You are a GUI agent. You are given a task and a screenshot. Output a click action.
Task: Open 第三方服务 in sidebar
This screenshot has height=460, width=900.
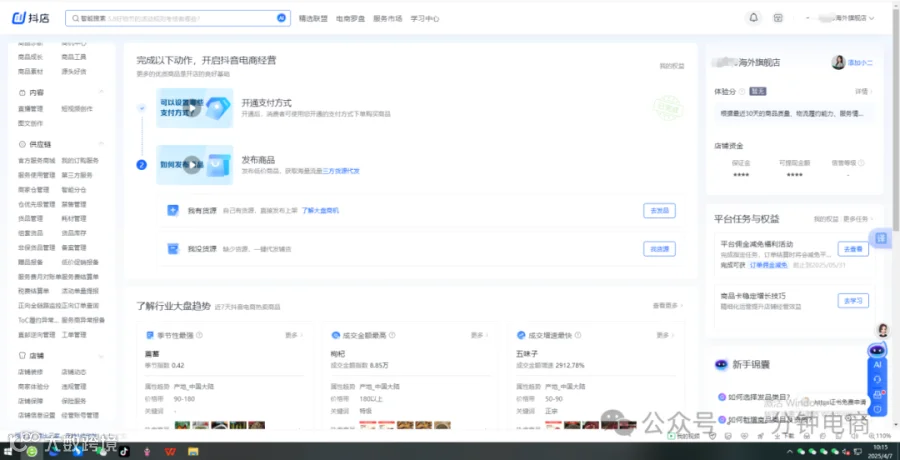click(x=77, y=175)
